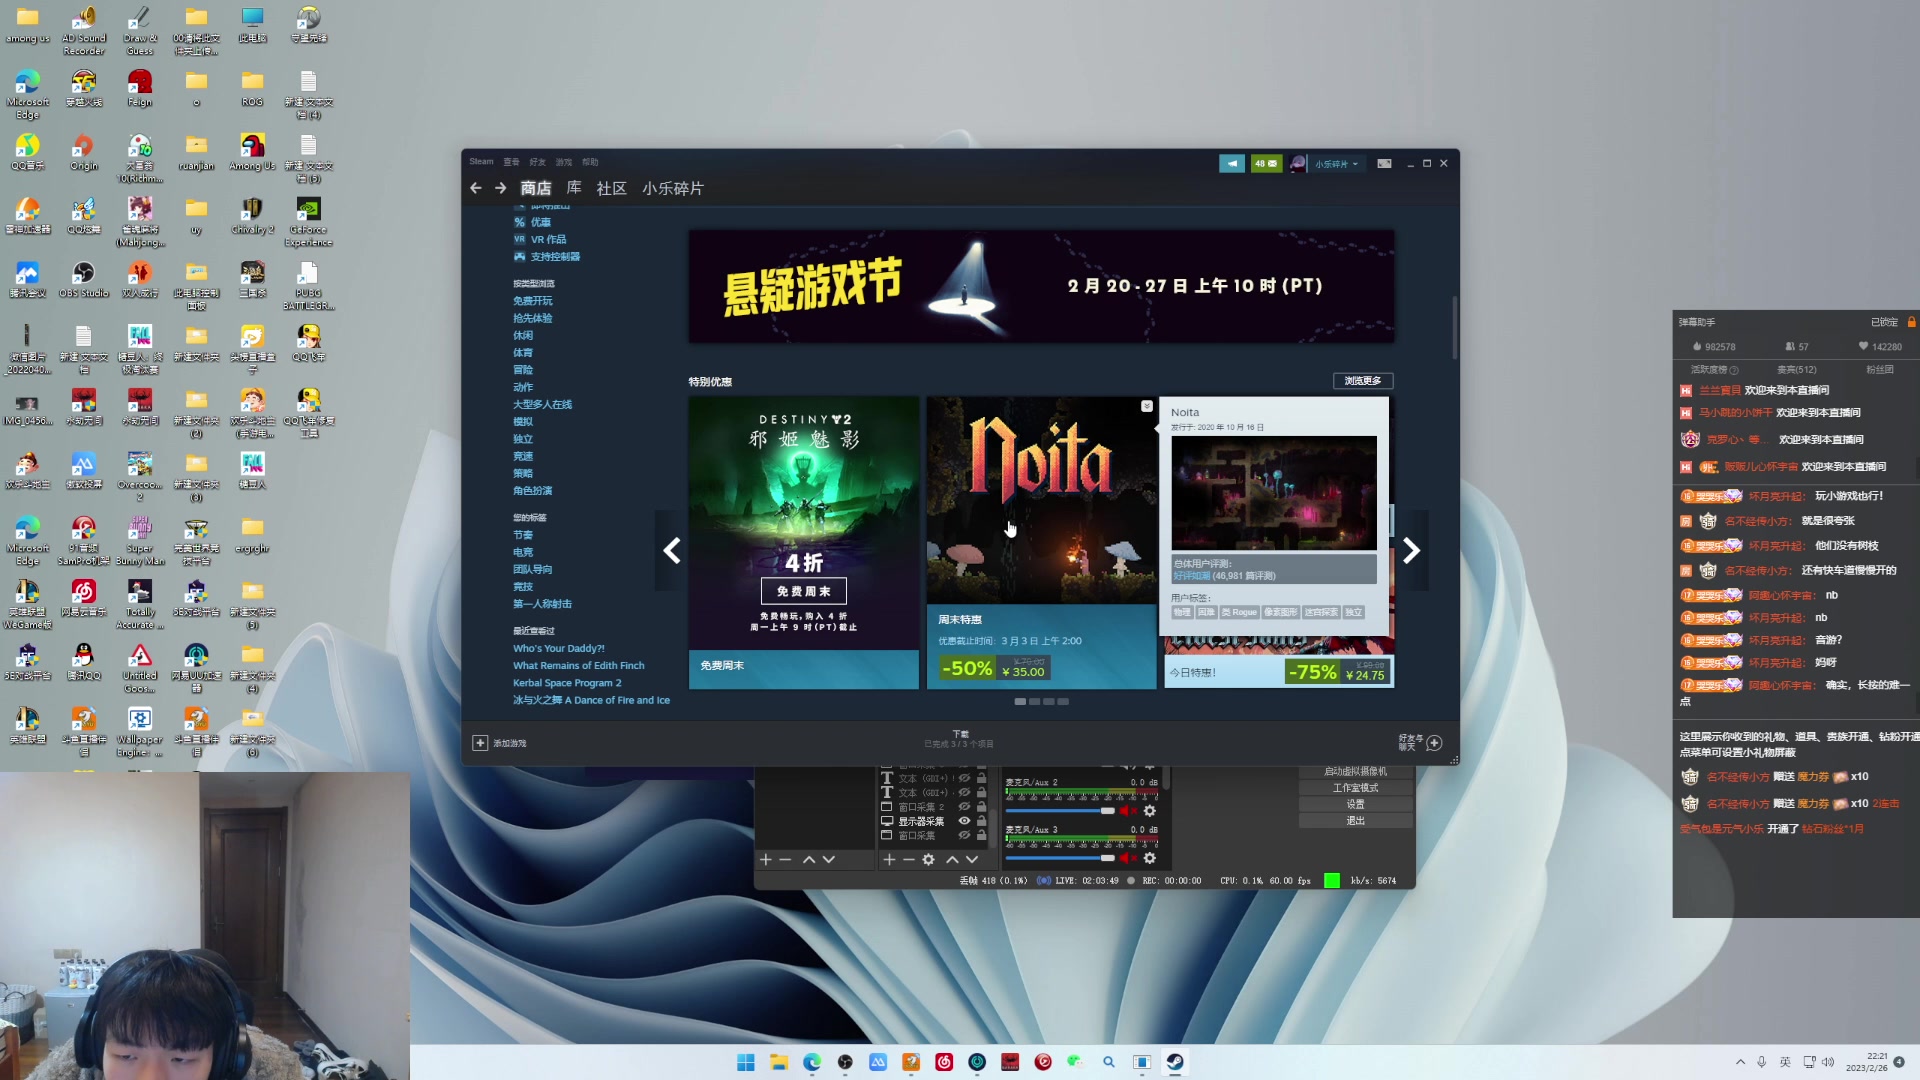This screenshot has width=1920, height=1080.
Task: Hide the 显示器采集 source in OBS
Action: [964, 821]
